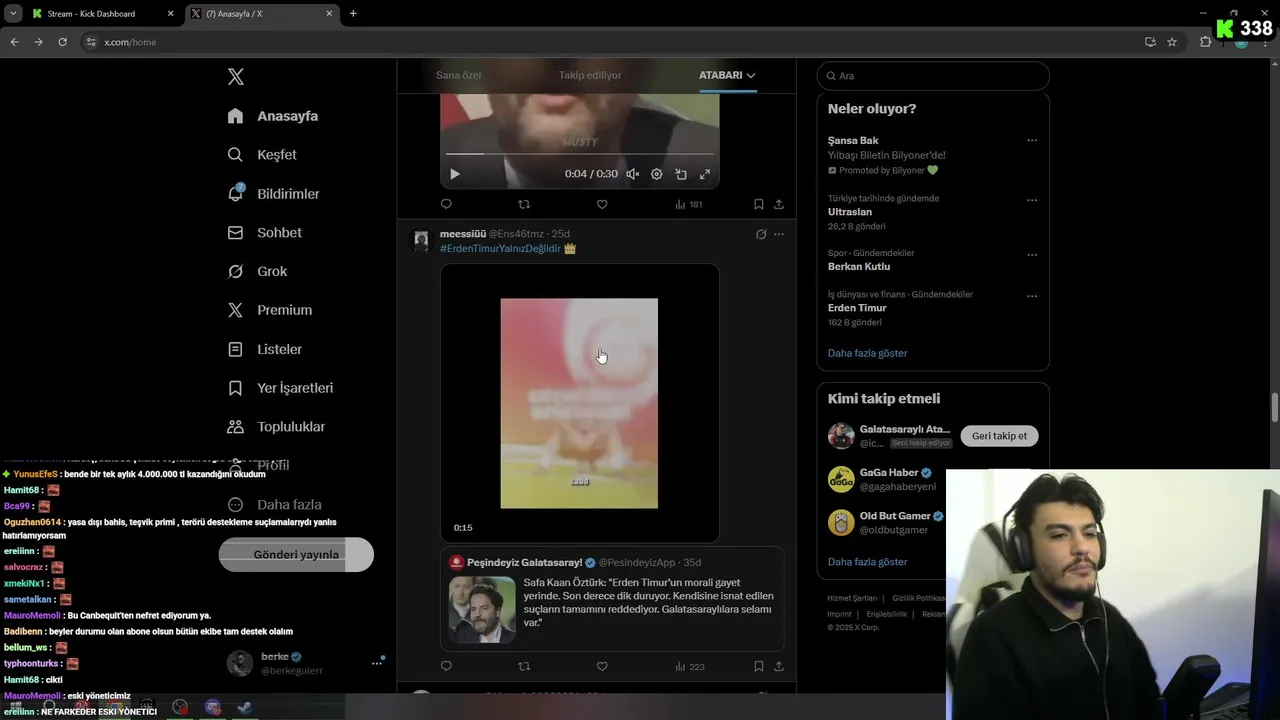This screenshot has width=1280, height=720.
Task: Open Daha fazla menu in the sidebar
Action: (x=274, y=505)
